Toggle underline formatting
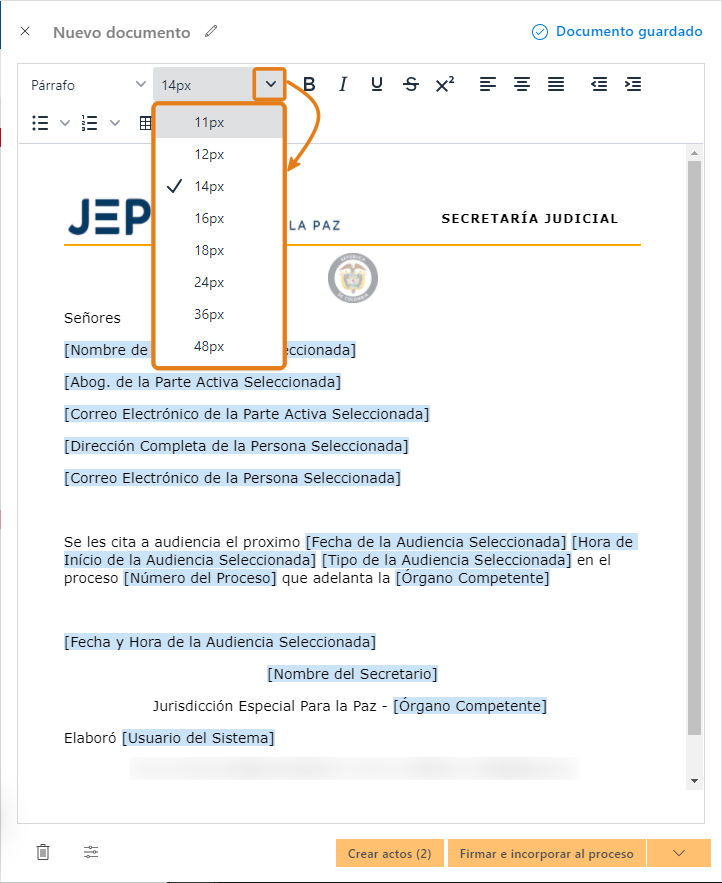Viewport: 722px width, 883px height. [x=377, y=84]
